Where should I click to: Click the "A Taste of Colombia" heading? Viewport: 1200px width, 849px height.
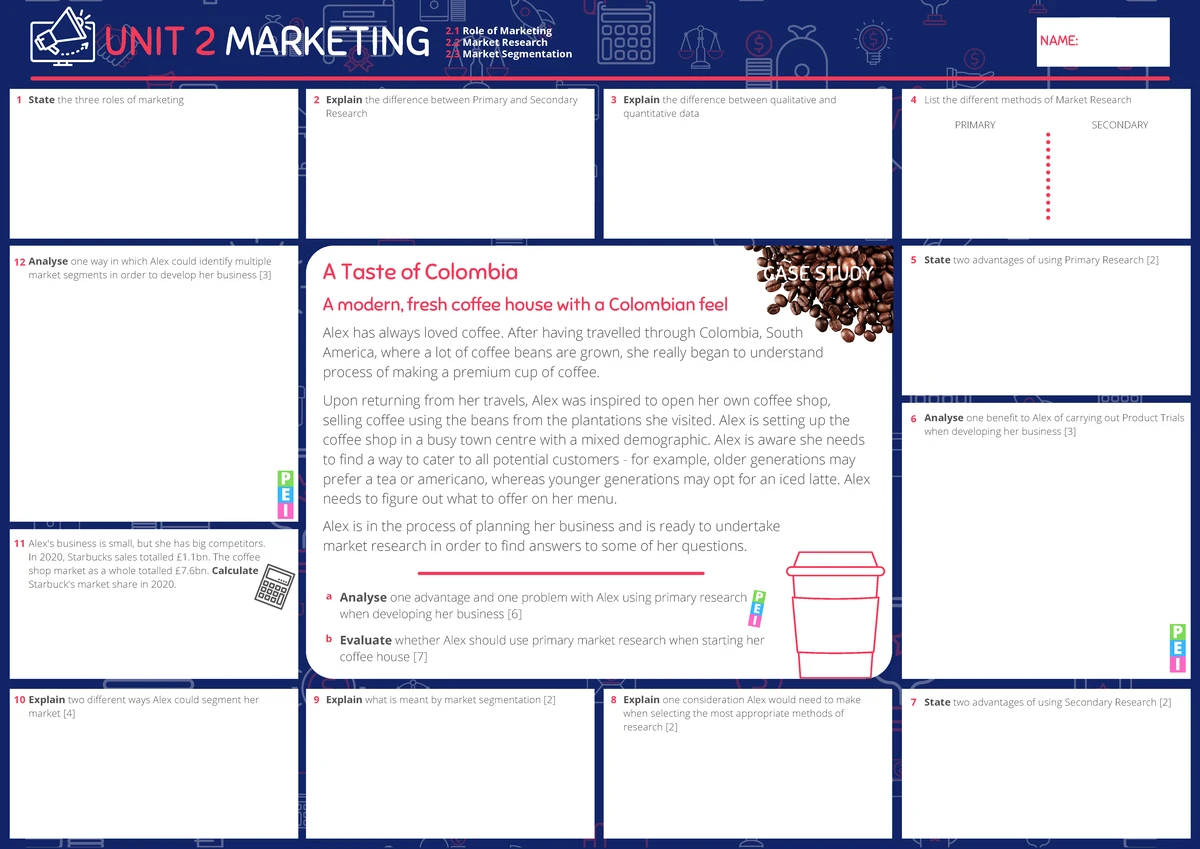coord(420,272)
